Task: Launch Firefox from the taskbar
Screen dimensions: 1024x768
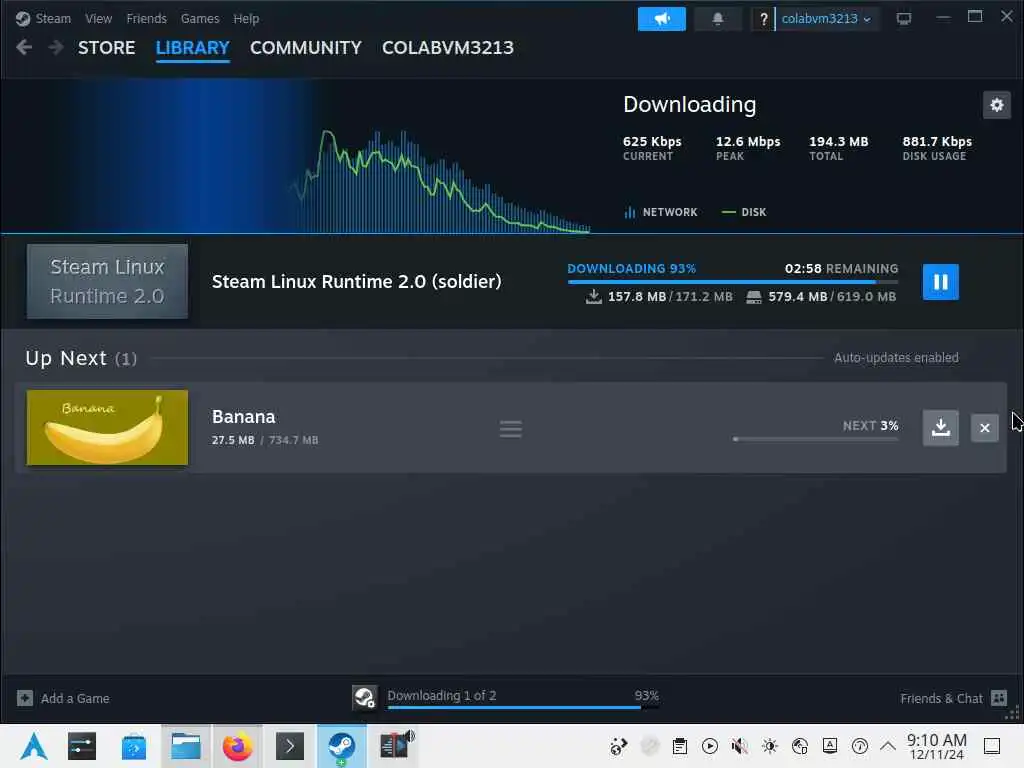Action: 238,746
